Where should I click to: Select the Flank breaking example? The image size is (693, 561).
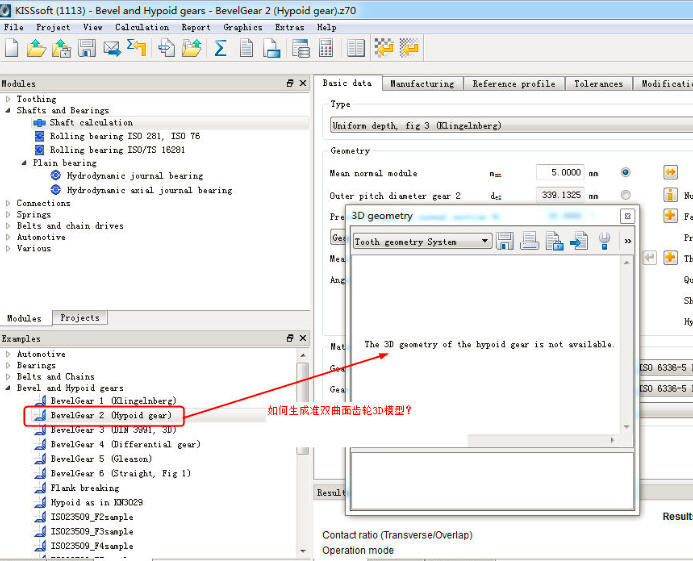(85, 488)
